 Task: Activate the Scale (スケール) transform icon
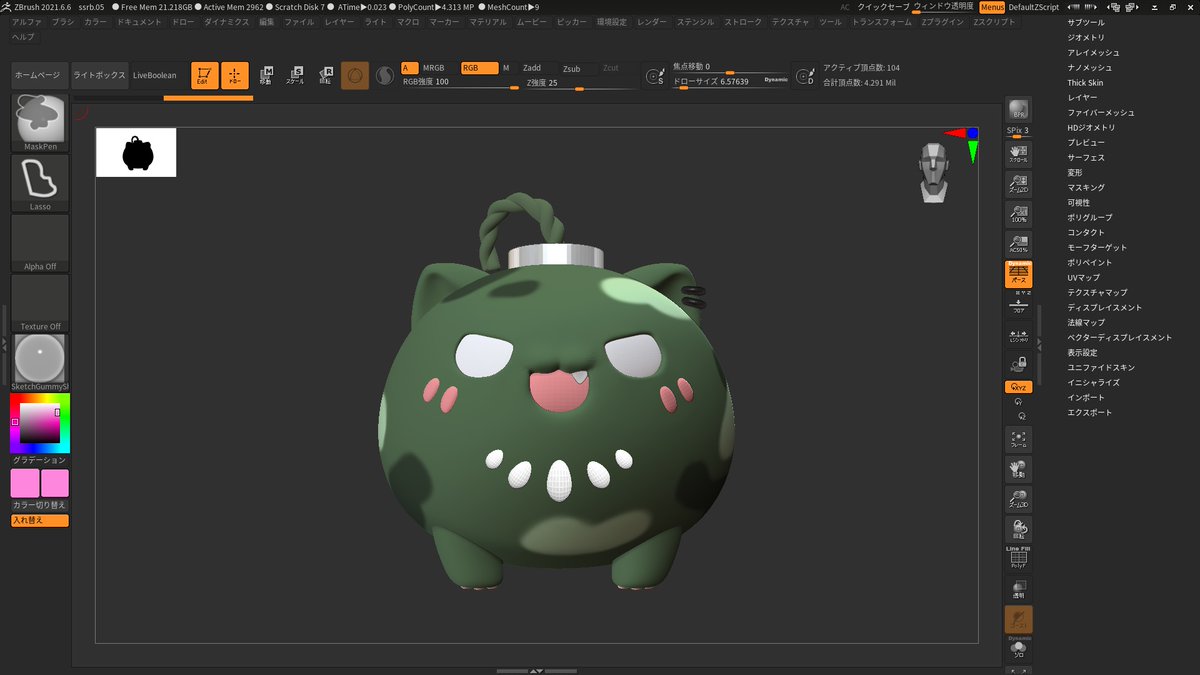(x=296, y=75)
